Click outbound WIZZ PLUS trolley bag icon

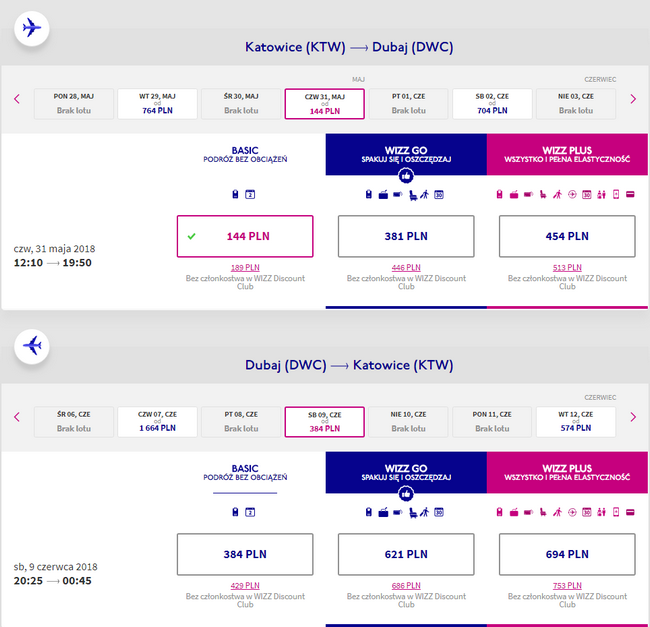click(x=514, y=194)
